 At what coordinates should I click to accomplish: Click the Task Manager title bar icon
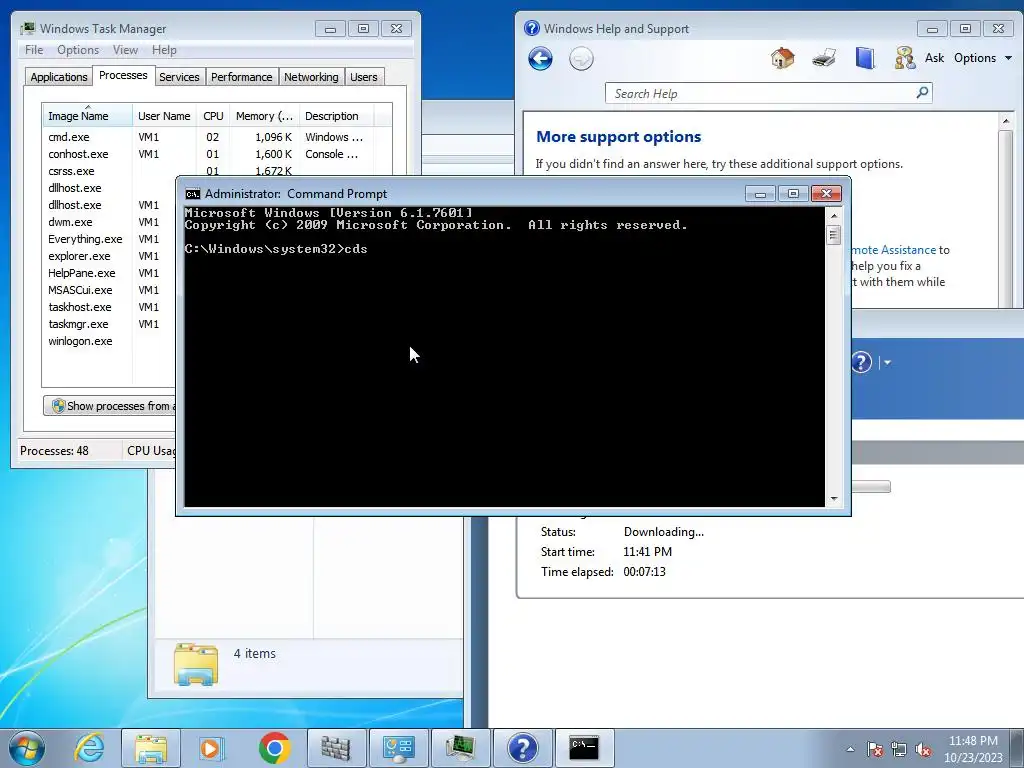pos(27,29)
